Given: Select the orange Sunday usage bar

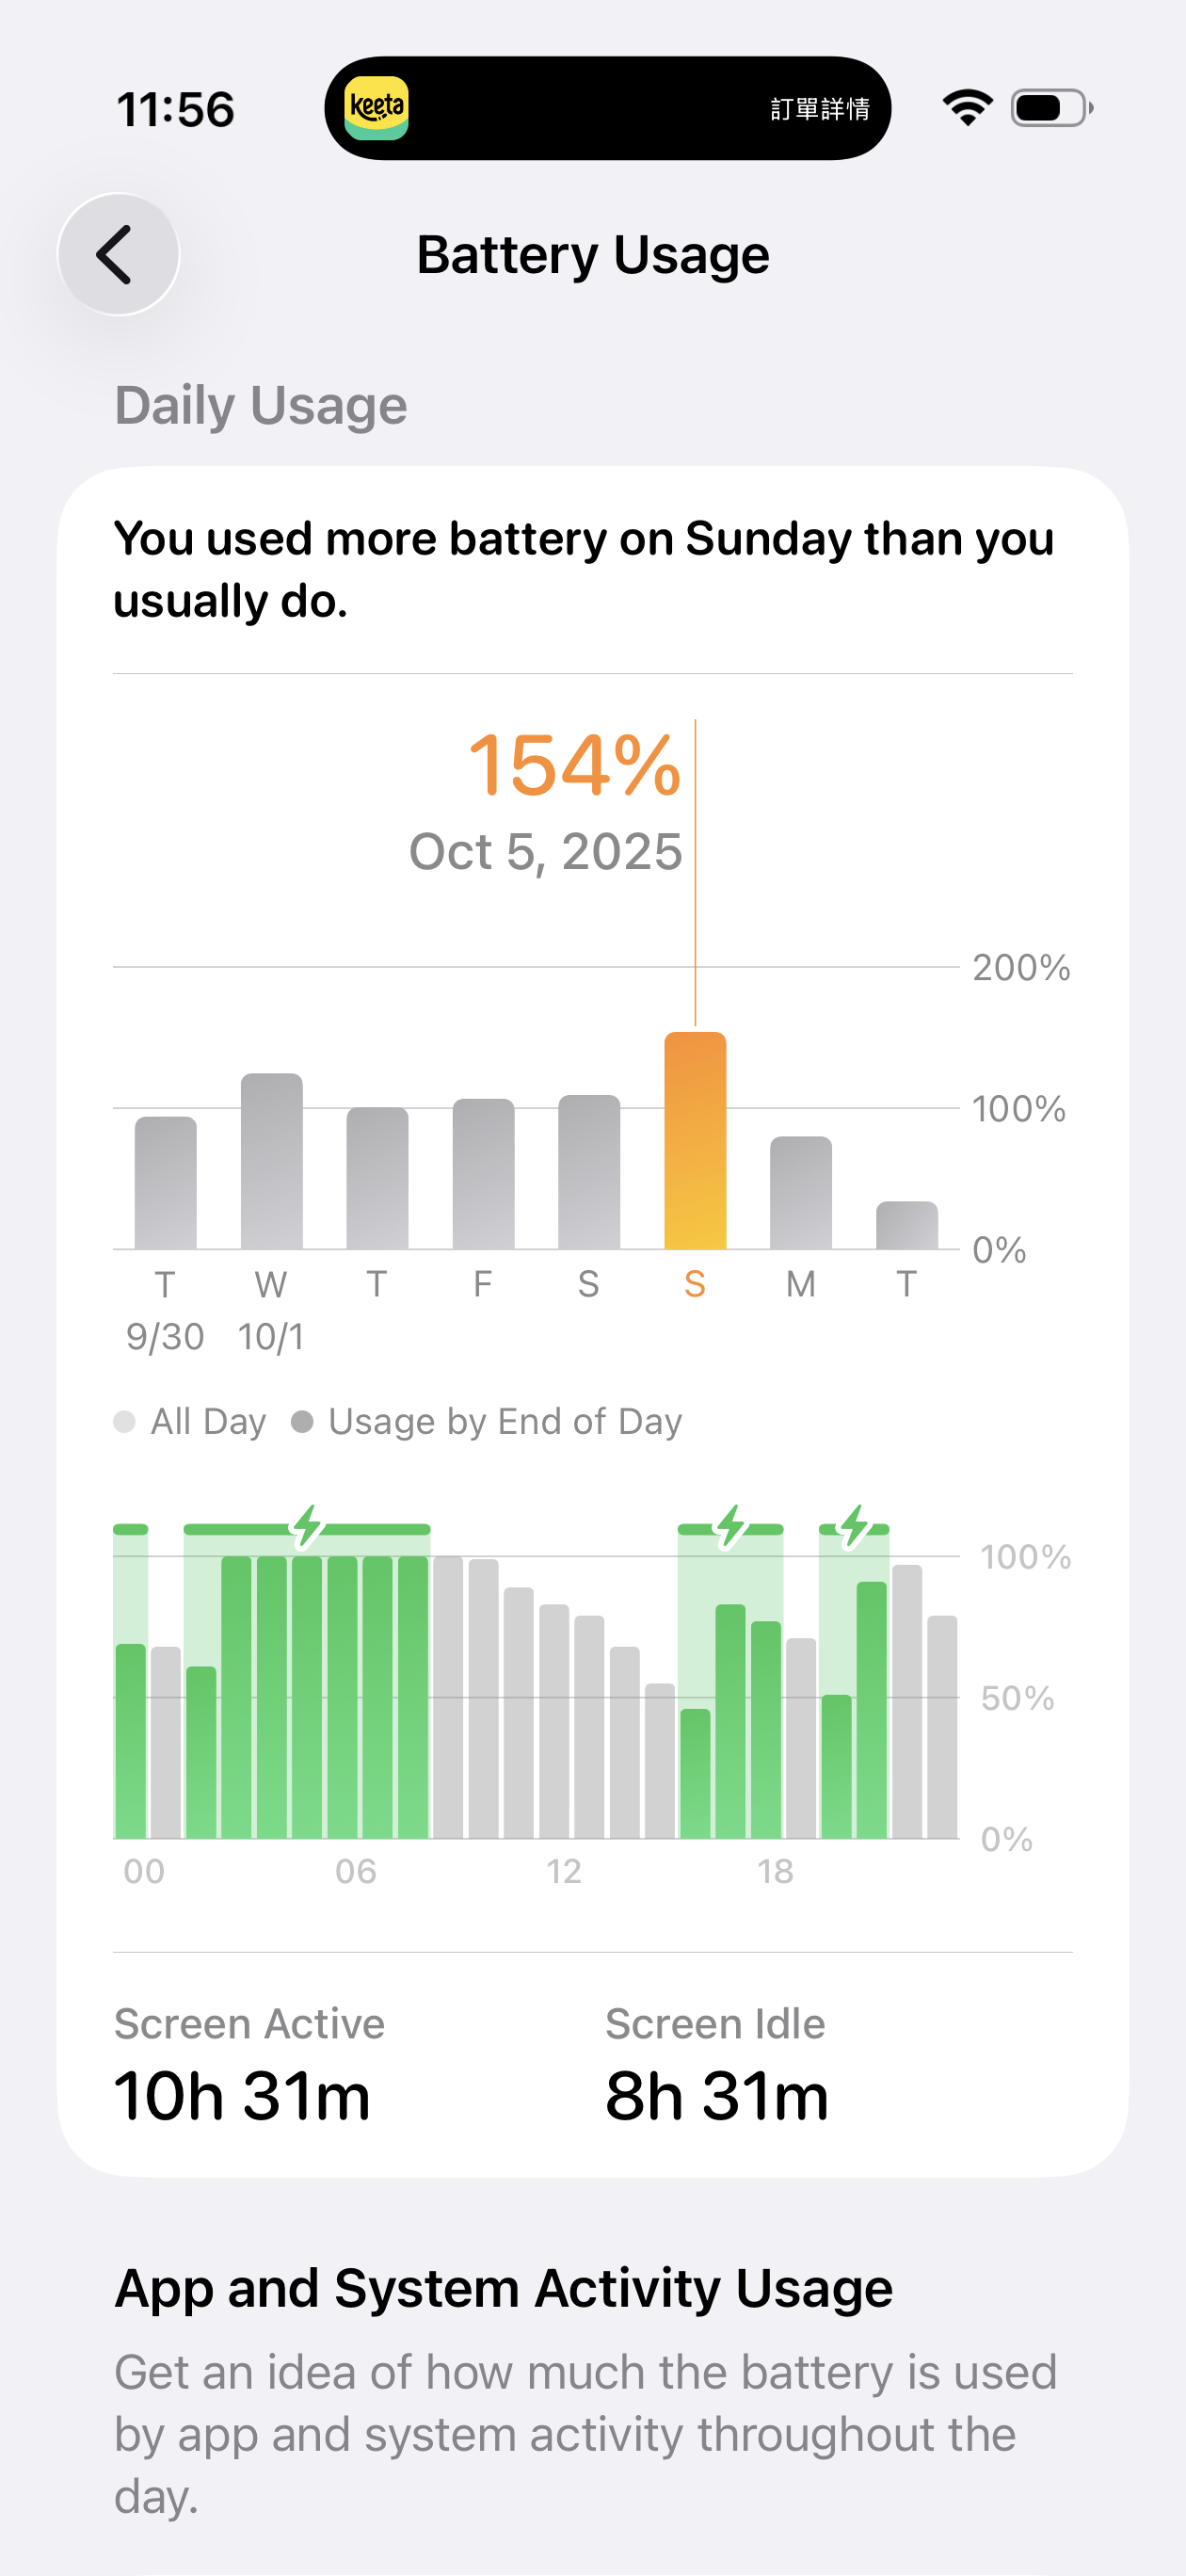Looking at the screenshot, I should [695, 1140].
